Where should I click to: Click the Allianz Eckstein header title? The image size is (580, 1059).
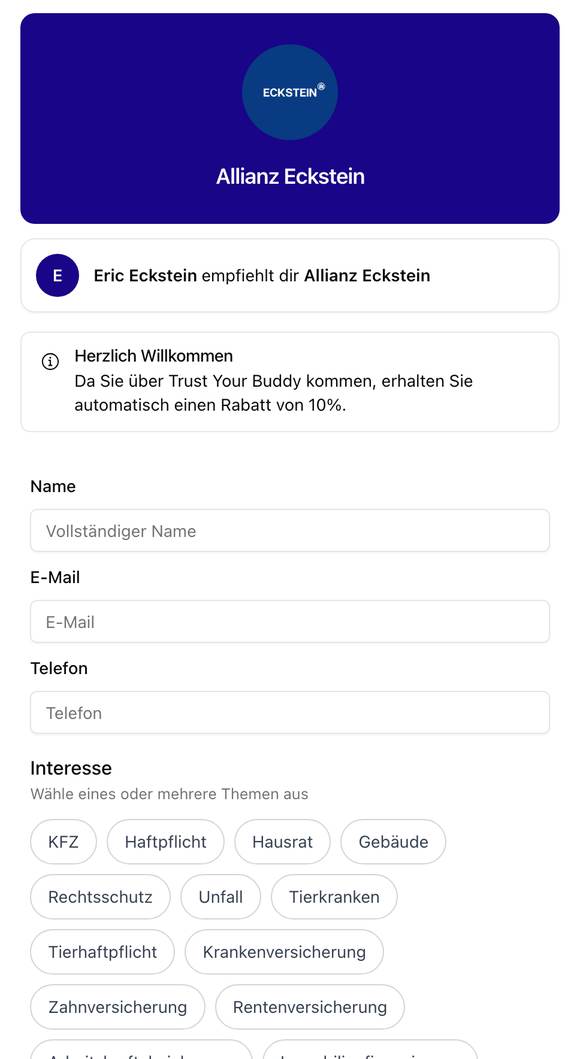pyautogui.click(x=290, y=176)
